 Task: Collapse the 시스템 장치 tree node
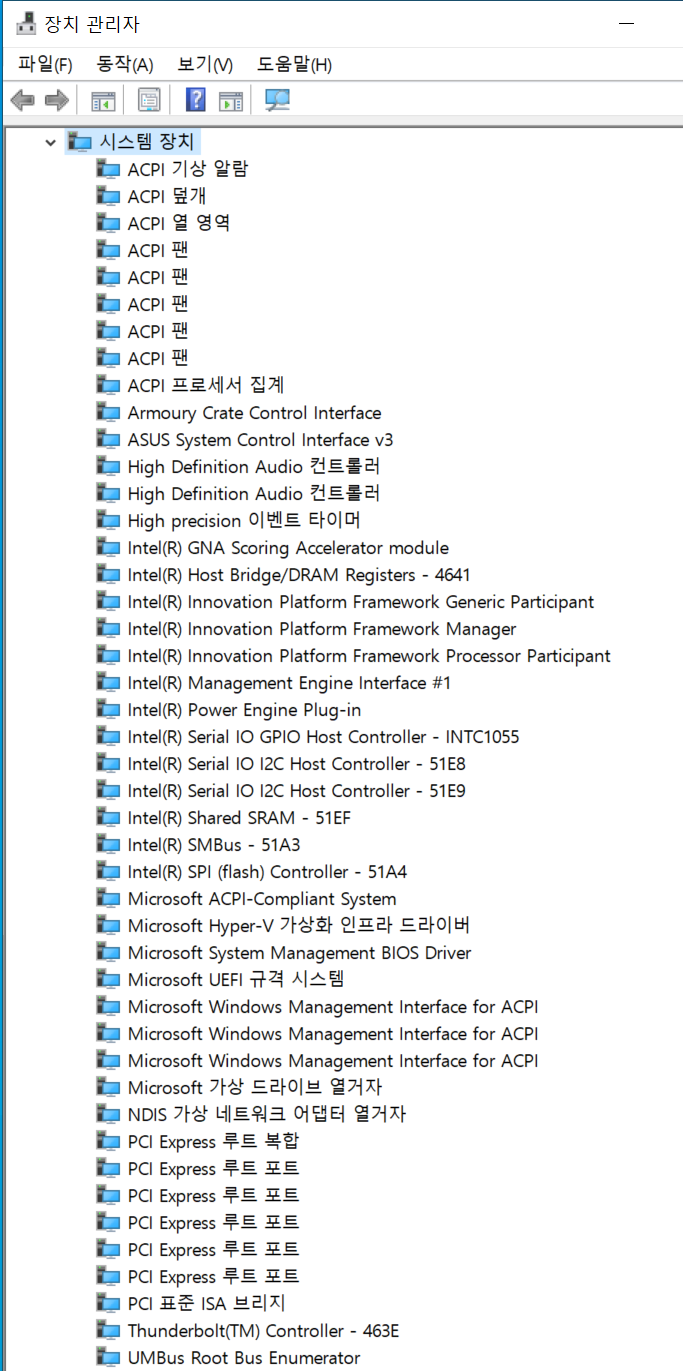51,143
